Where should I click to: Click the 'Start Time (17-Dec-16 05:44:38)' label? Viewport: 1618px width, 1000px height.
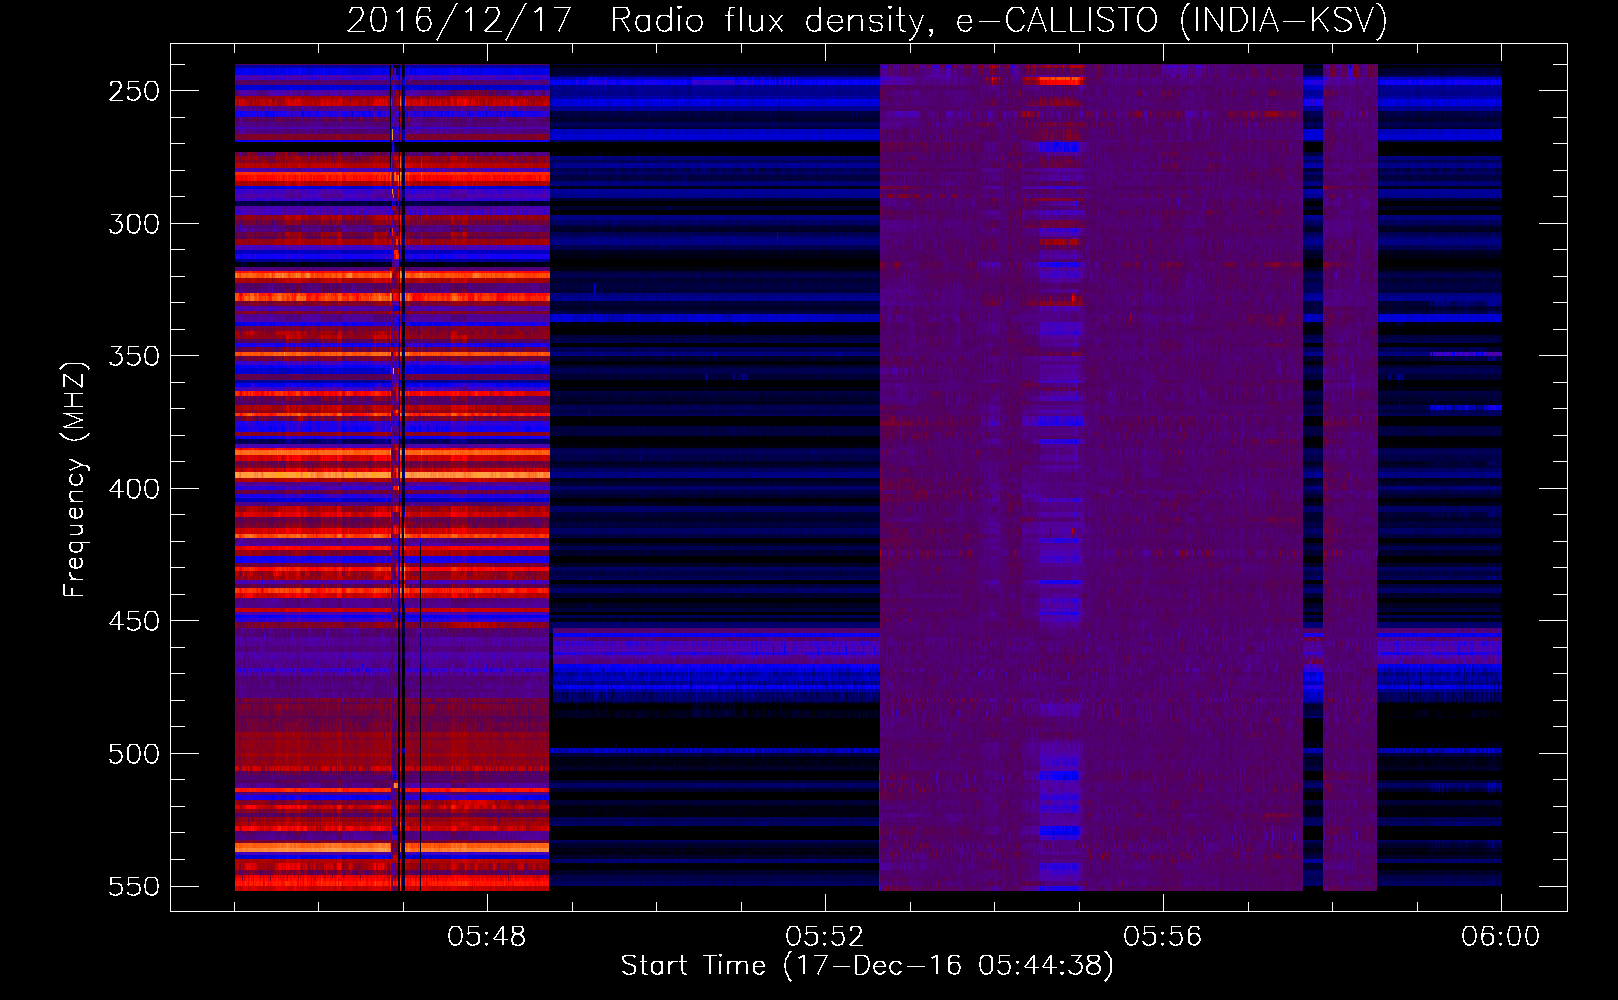pyautogui.click(x=867, y=966)
